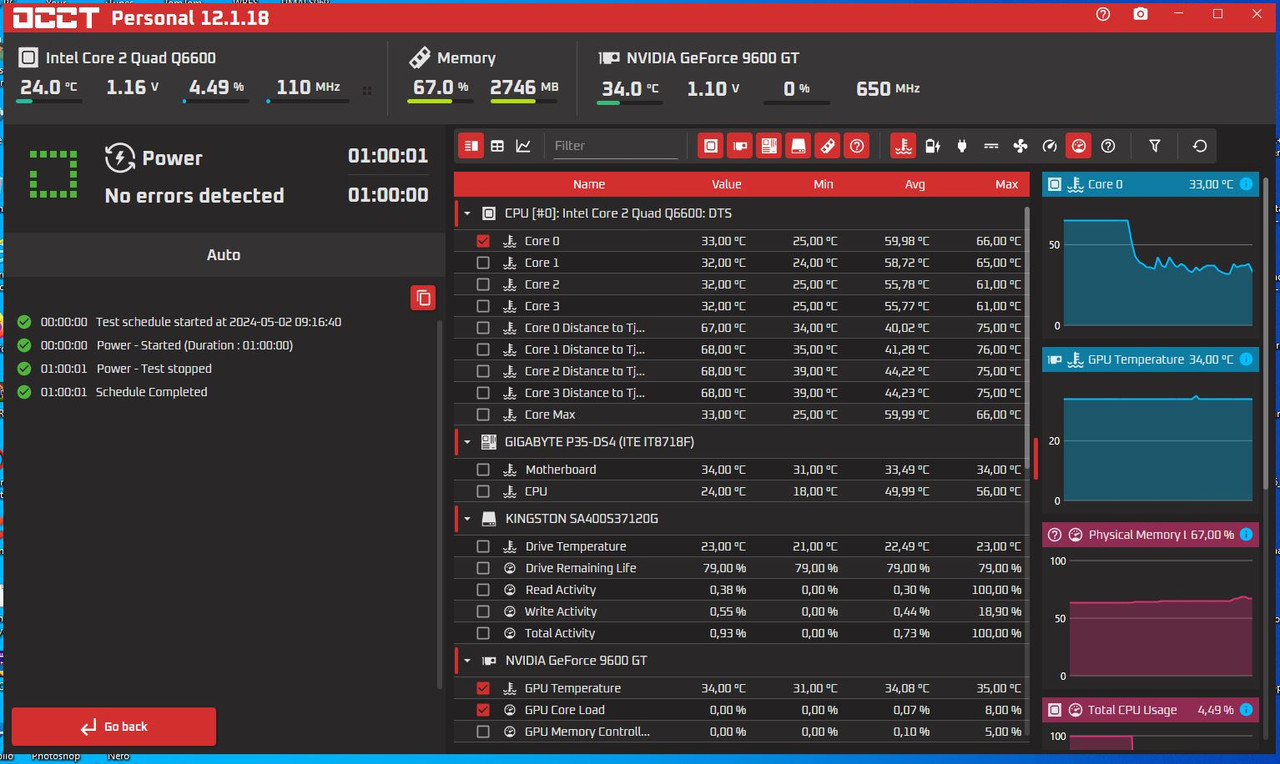
Task: Click the info circle on Physical Memory graph
Action: coord(1246,535)
